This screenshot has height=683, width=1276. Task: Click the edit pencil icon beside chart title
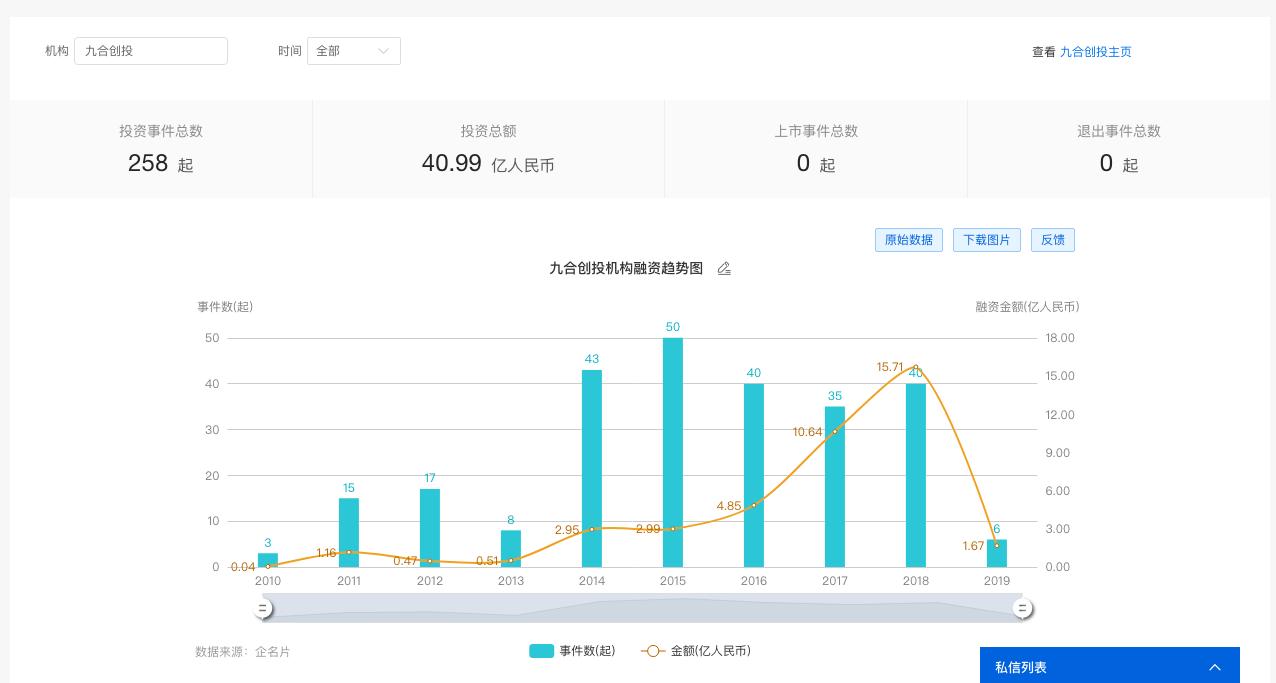724,269
